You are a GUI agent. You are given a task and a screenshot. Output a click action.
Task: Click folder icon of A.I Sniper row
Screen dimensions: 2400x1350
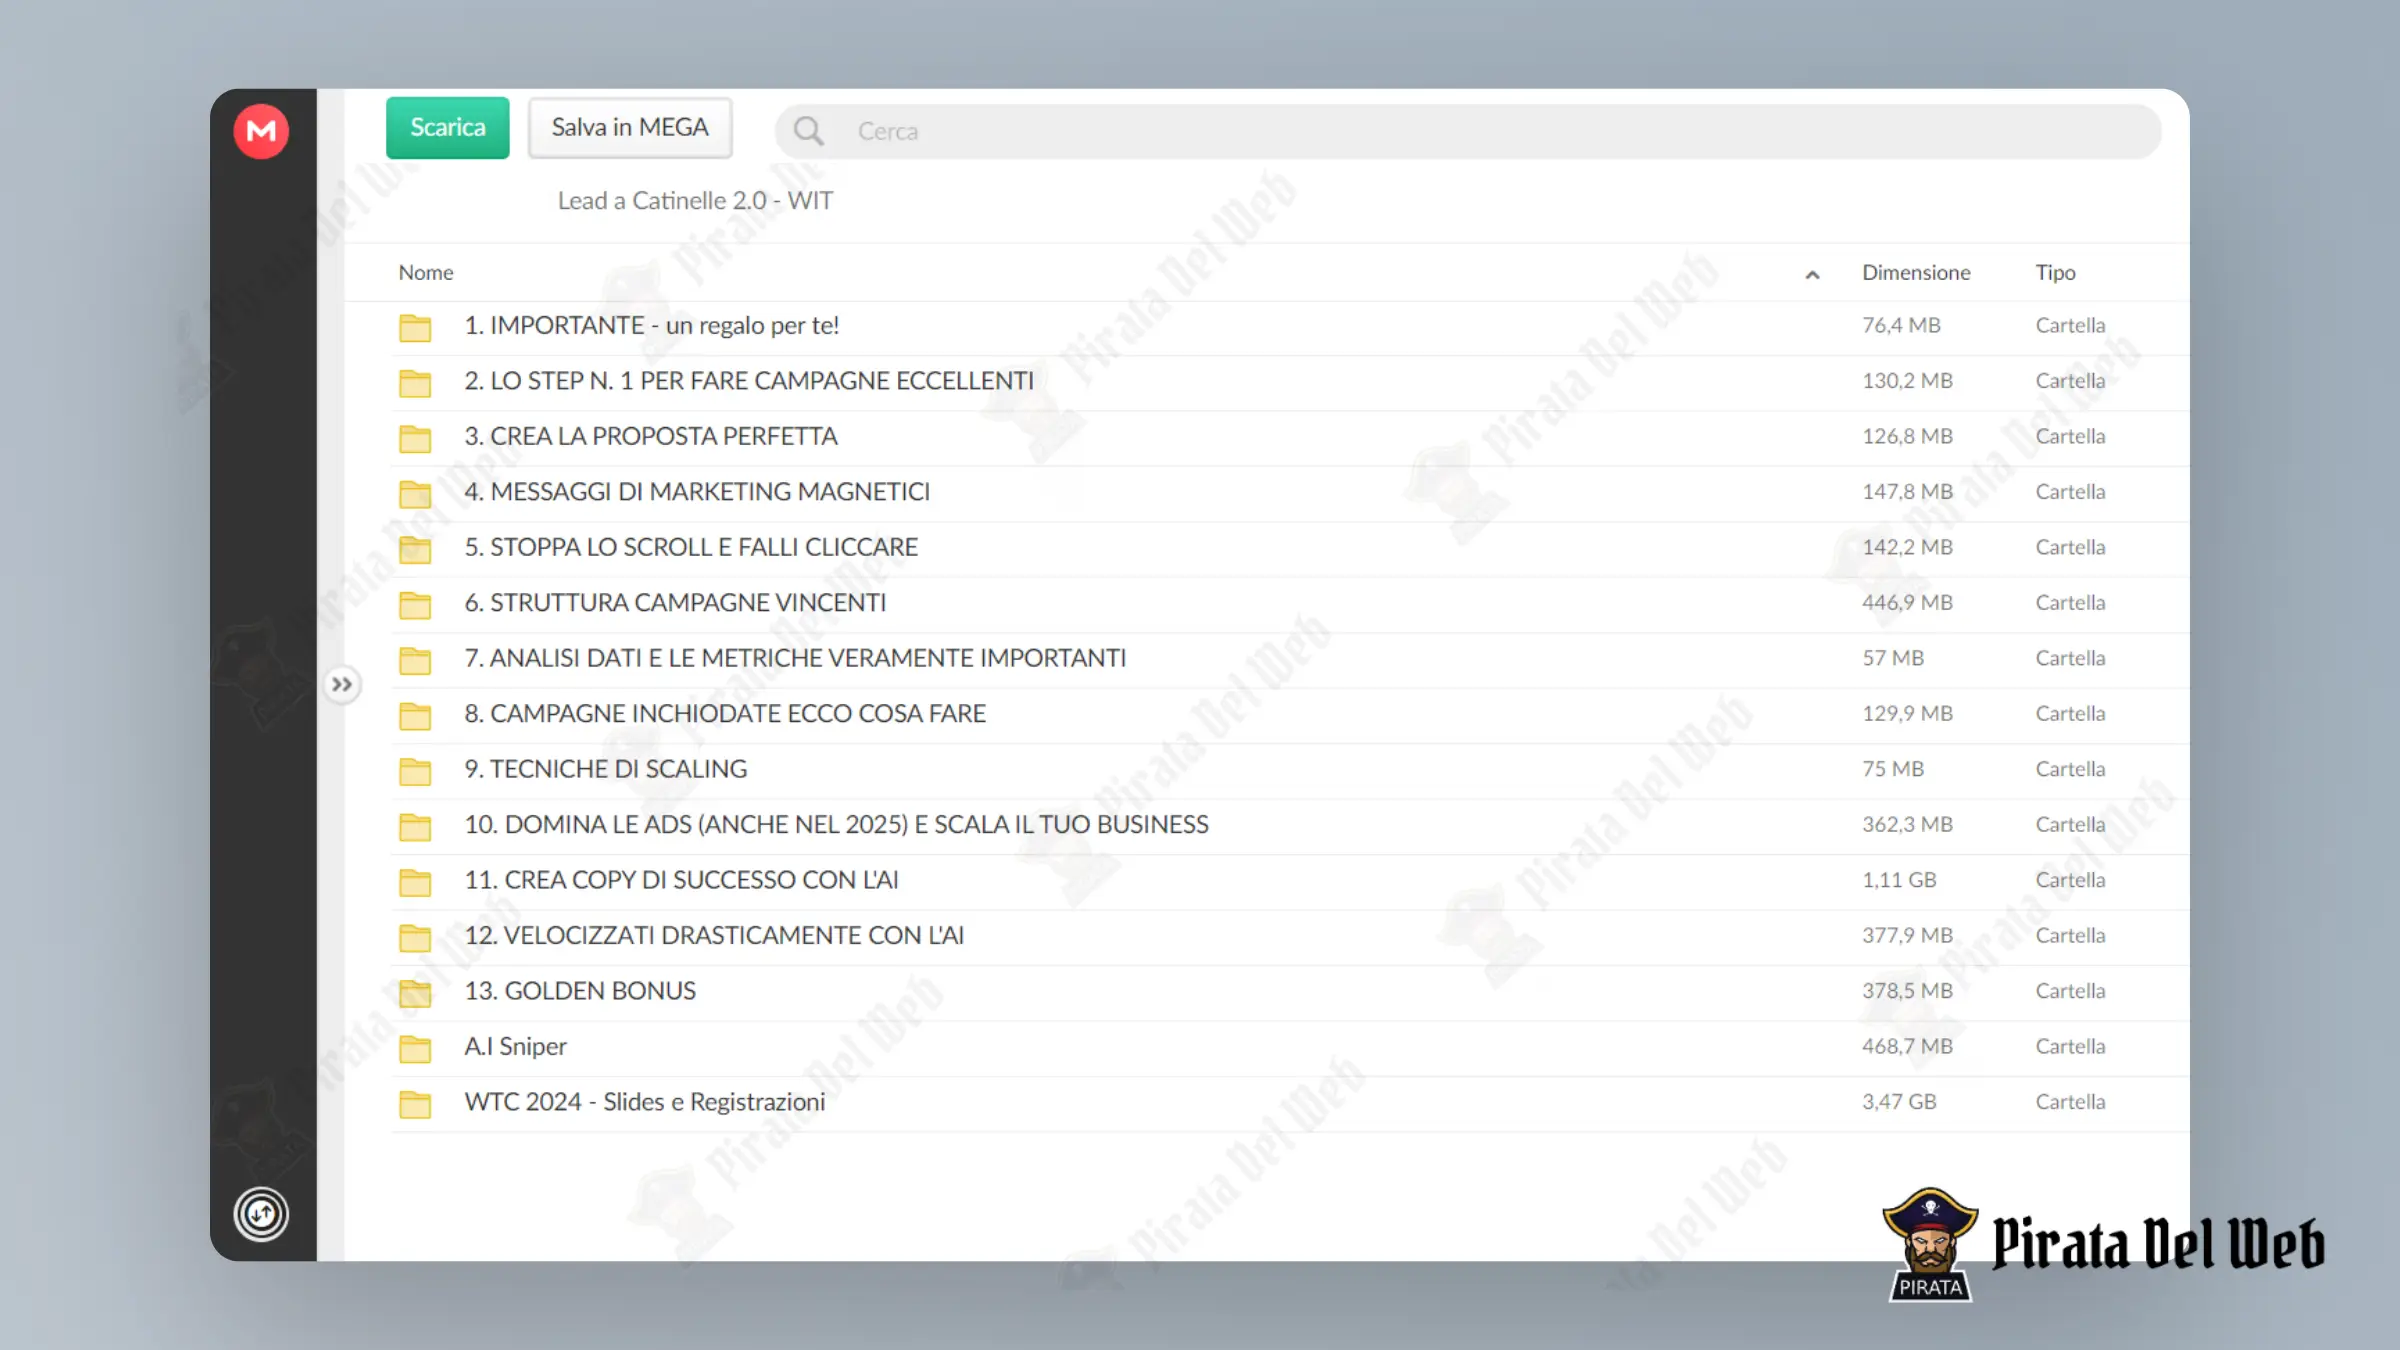(x=415, y=1049)
